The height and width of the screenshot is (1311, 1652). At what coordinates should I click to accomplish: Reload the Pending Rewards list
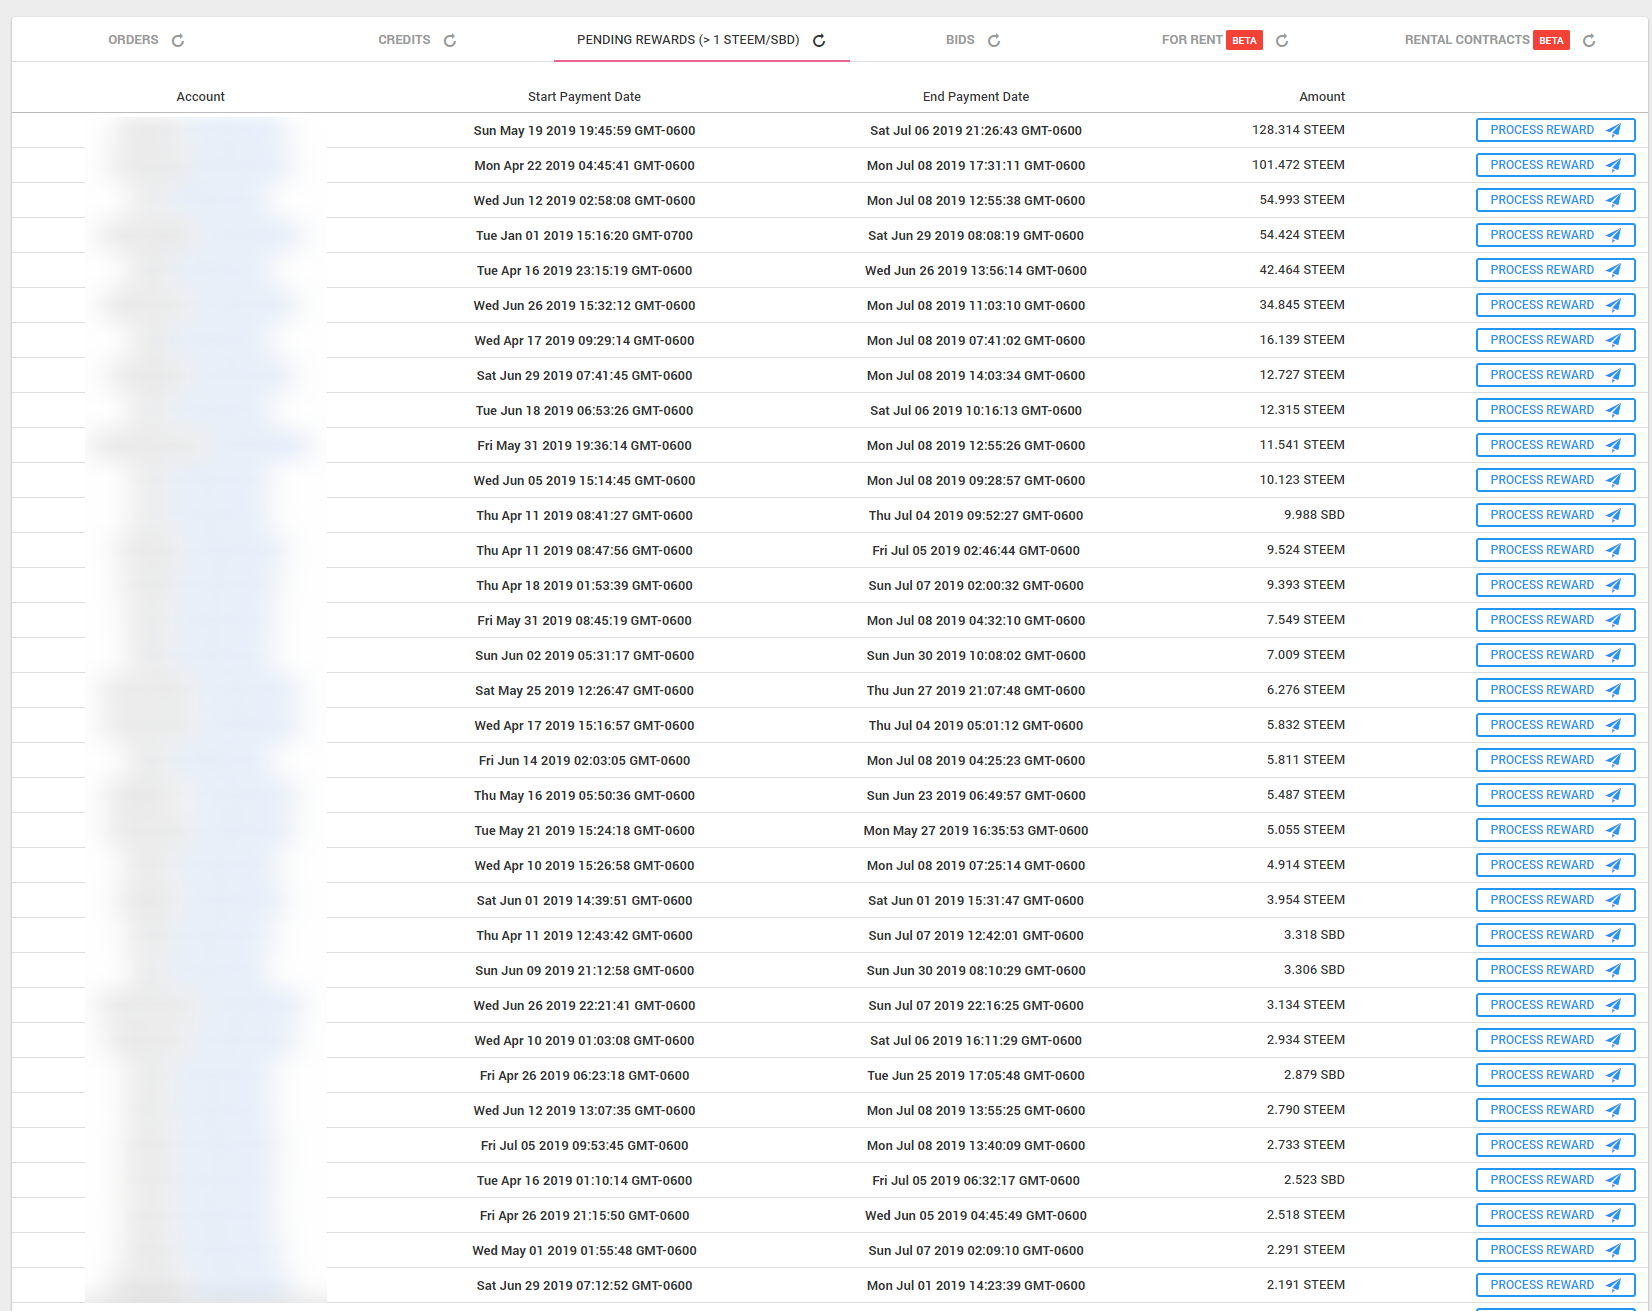click(x=819, y=41)
